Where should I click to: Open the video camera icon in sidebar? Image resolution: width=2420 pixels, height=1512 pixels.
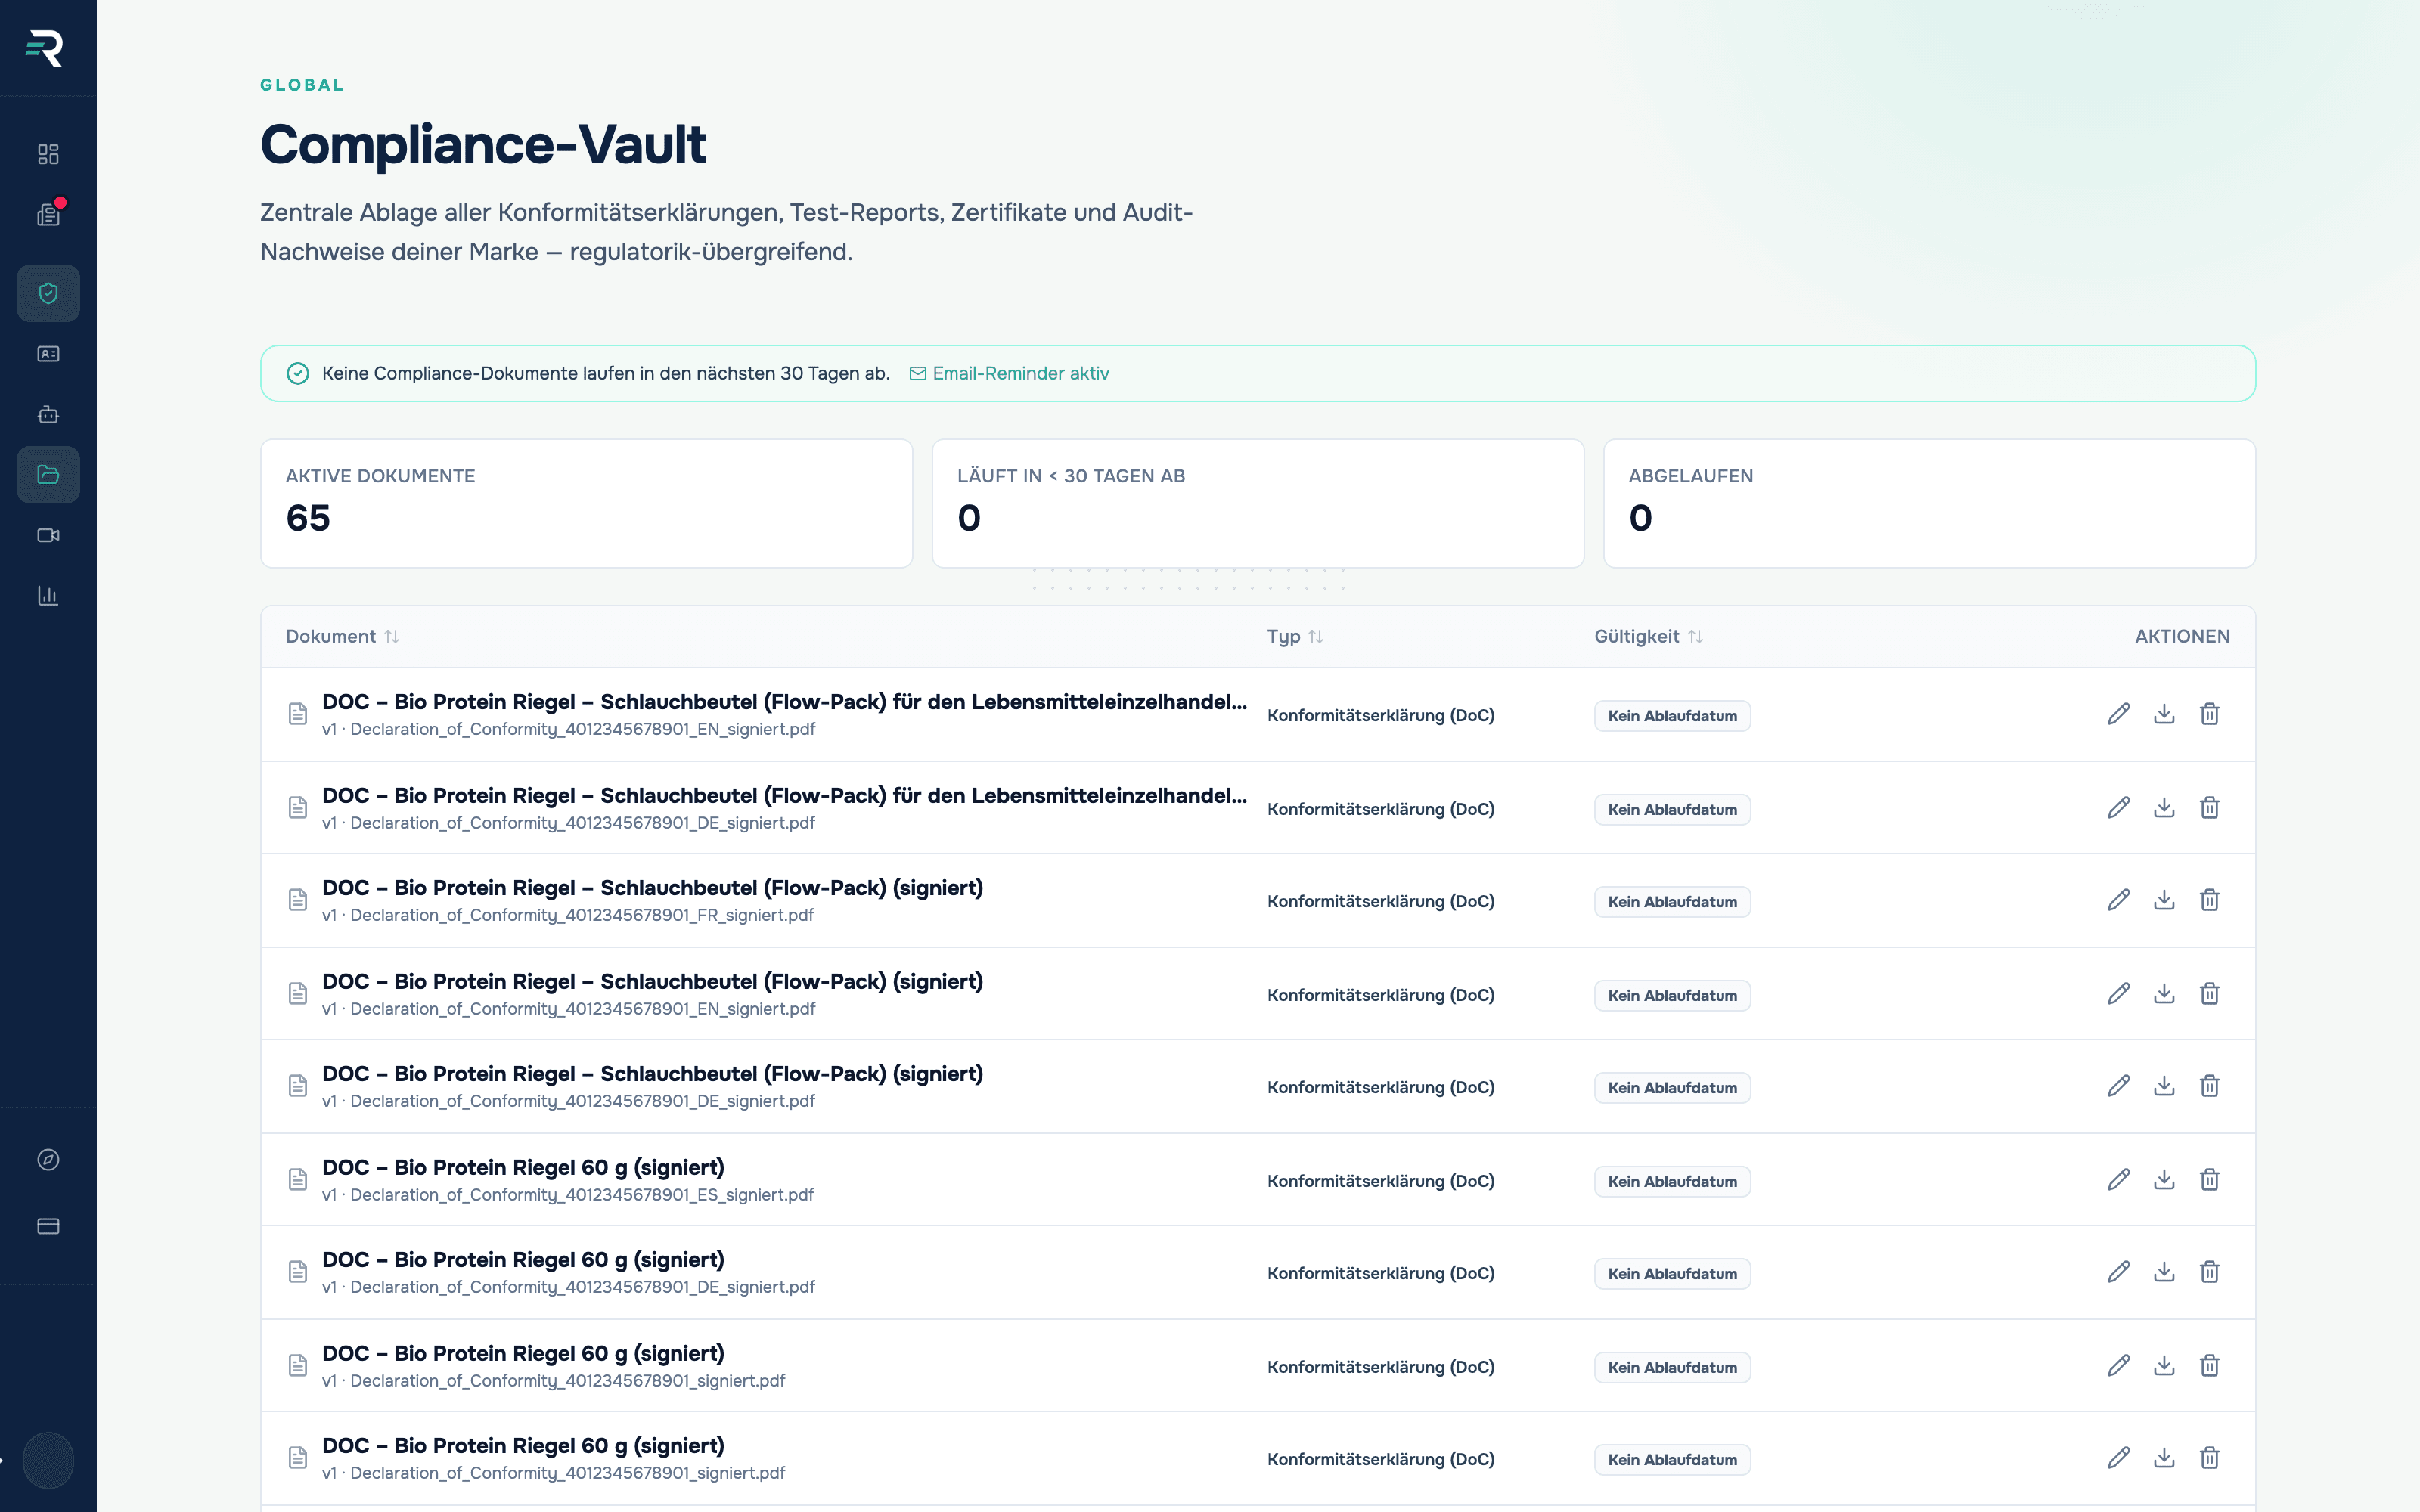click(x=48, y=535)
